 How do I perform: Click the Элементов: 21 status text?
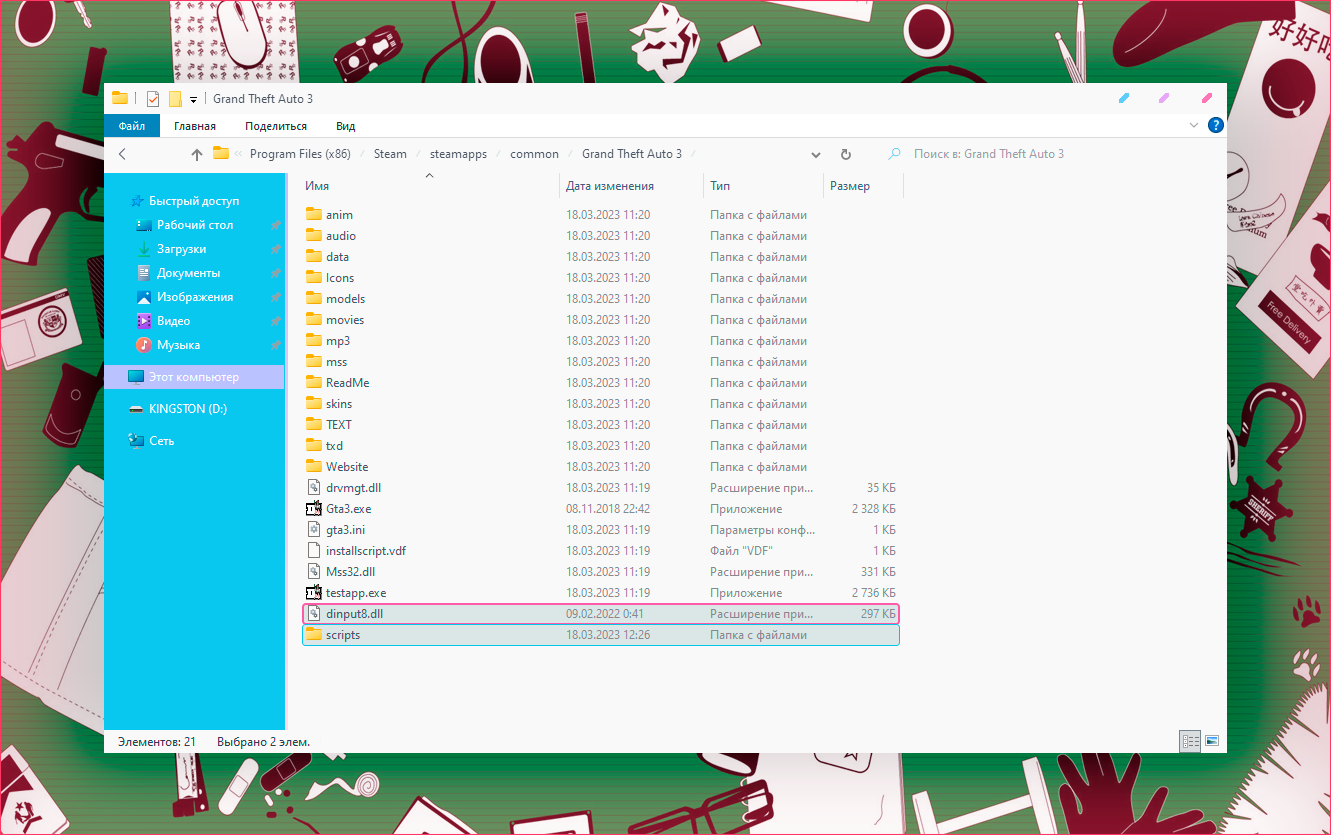(156, 742)
